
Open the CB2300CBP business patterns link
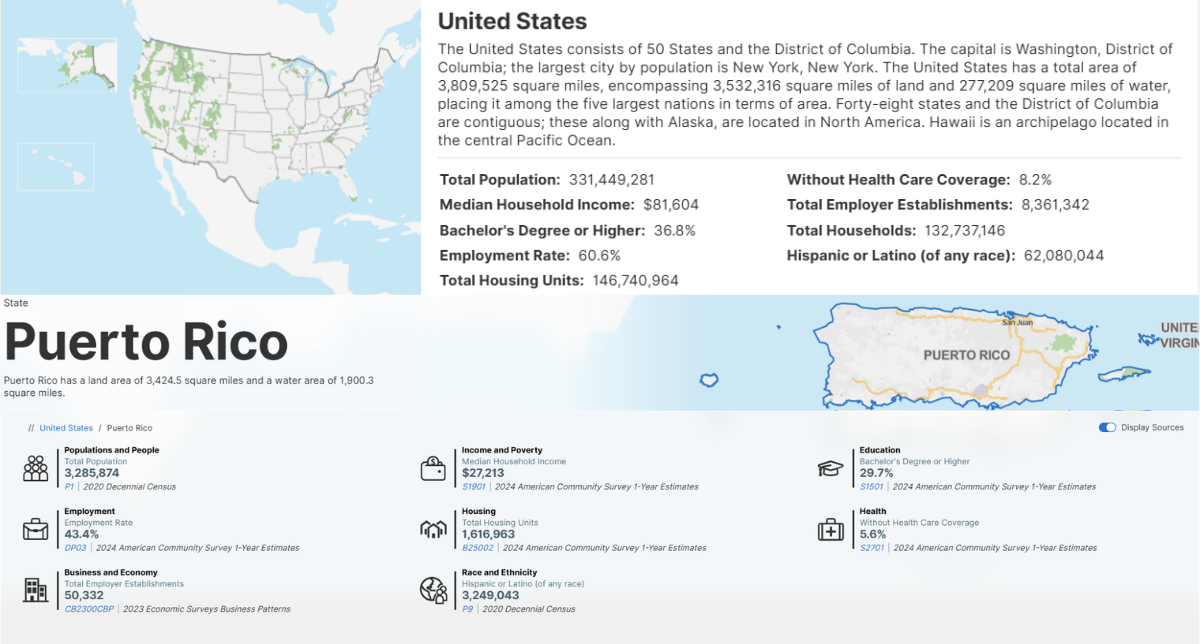pos(88,609)
